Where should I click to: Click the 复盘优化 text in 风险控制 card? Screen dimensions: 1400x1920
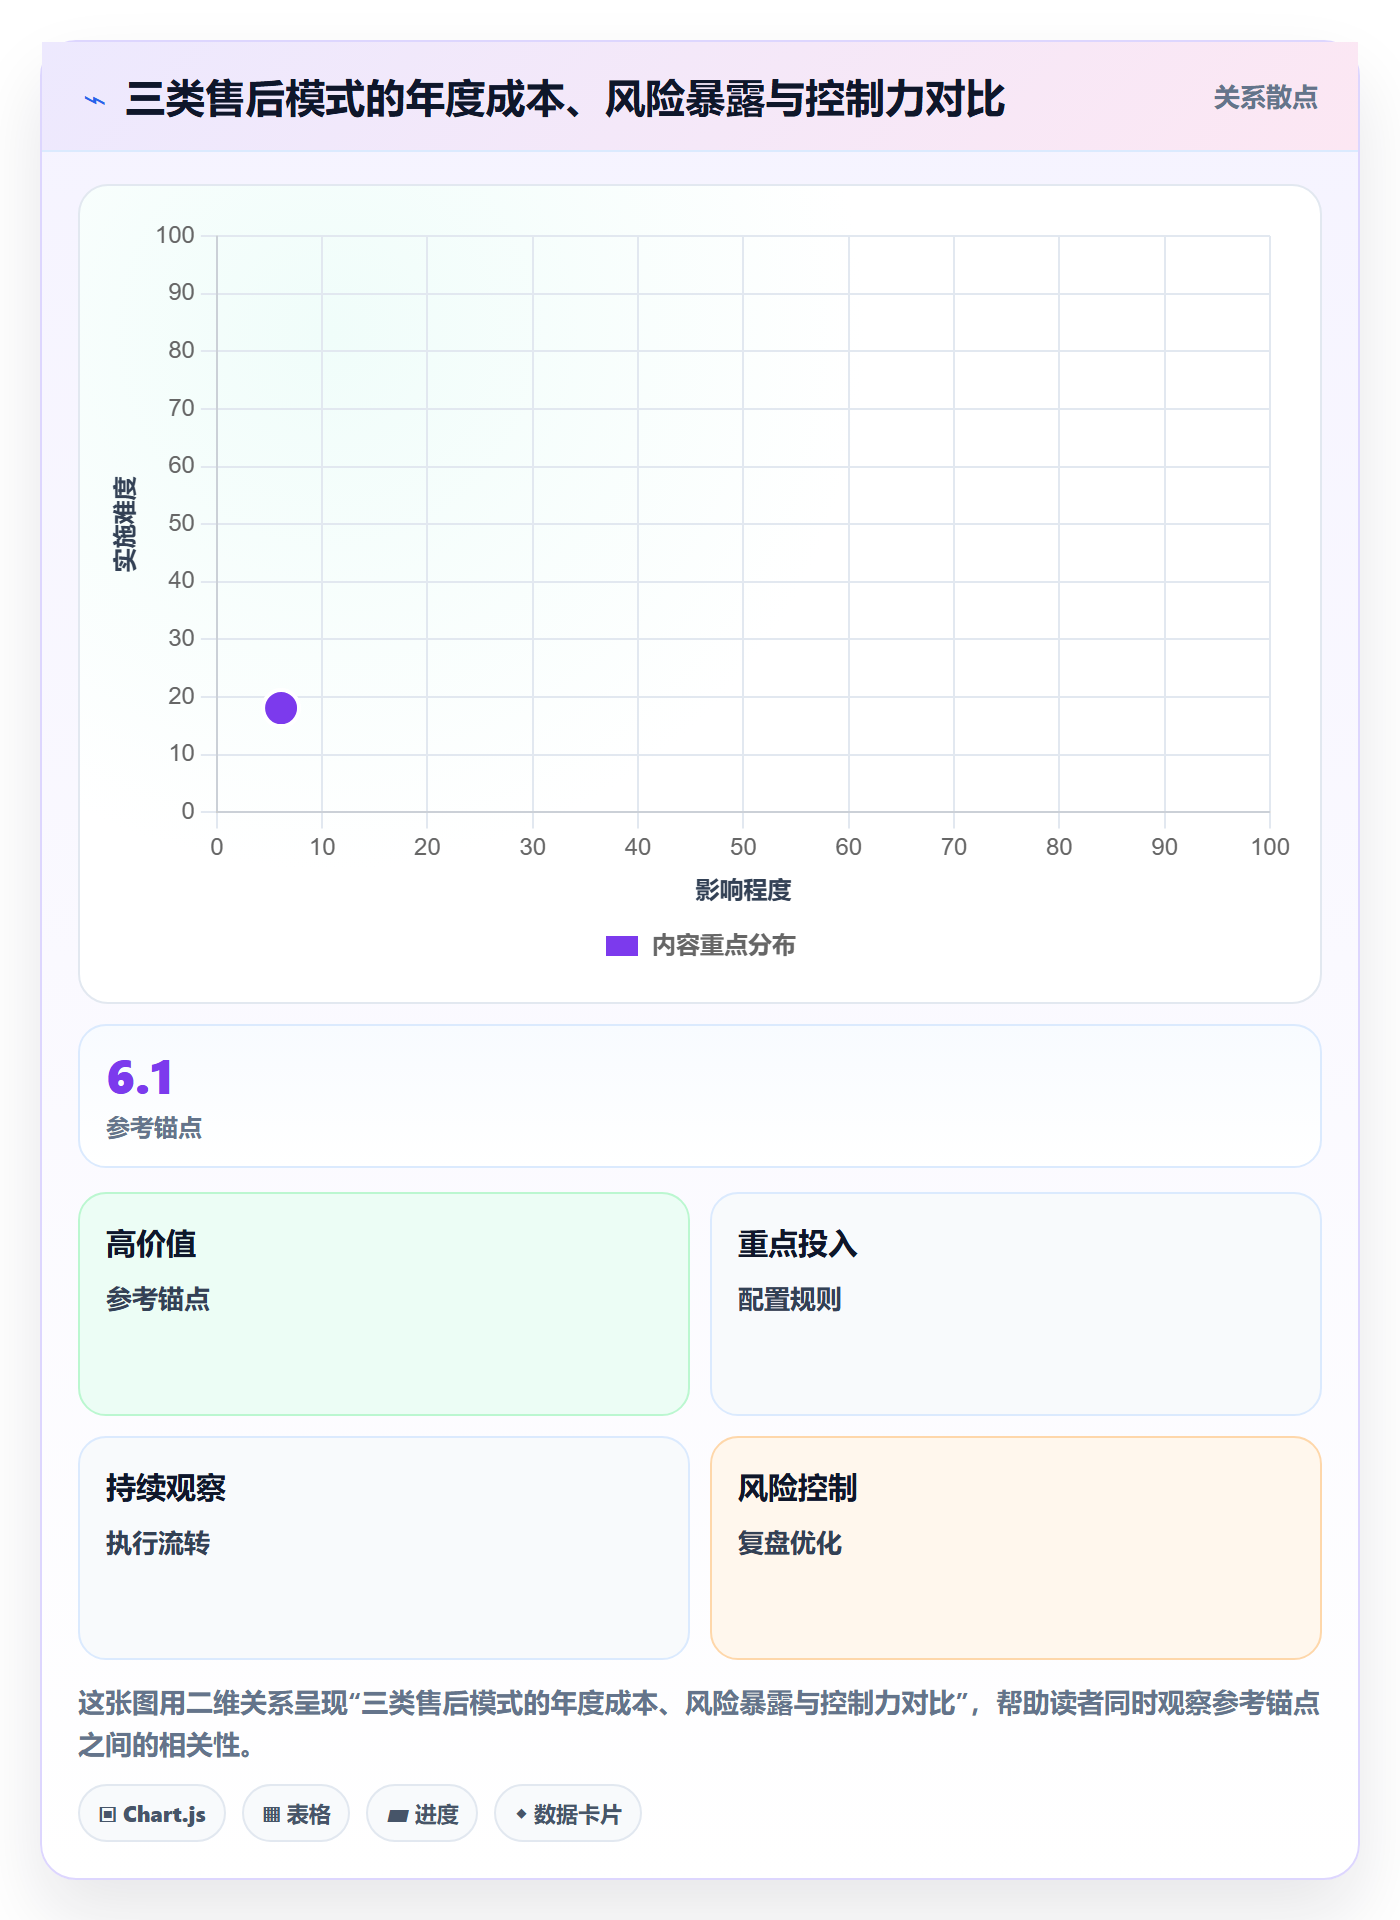pos(790,1543)
